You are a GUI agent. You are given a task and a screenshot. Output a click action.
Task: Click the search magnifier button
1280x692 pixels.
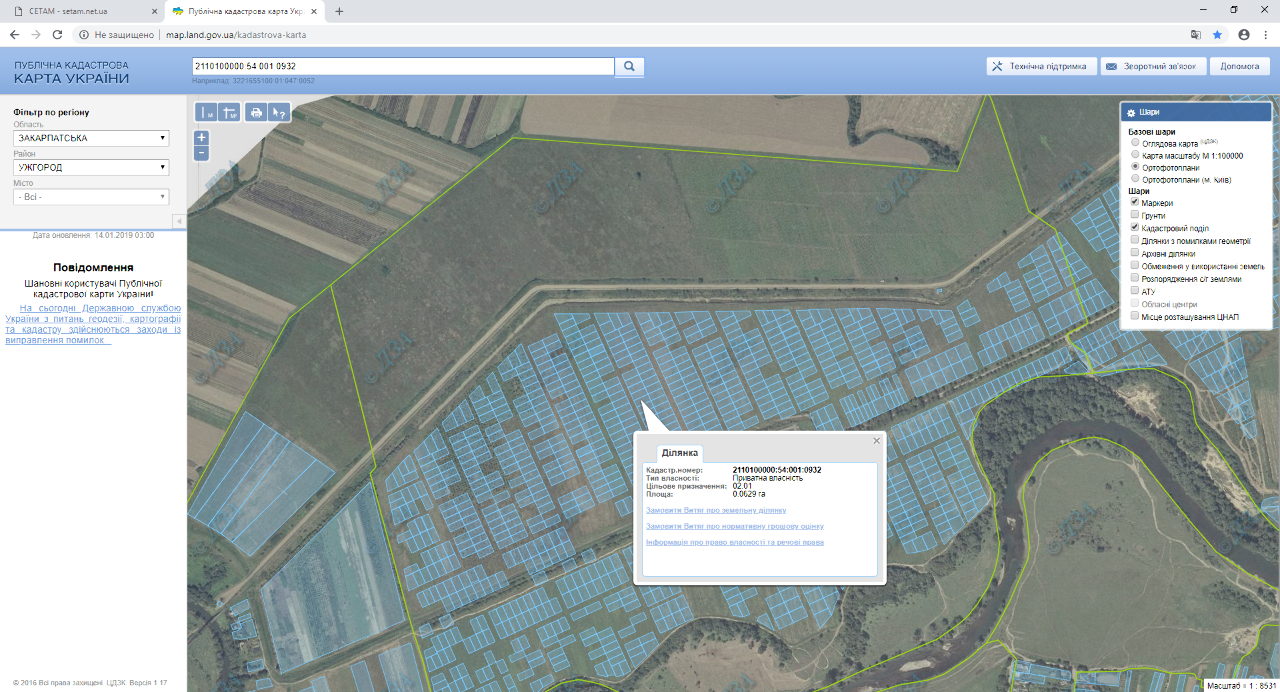(x=629, y=67)
